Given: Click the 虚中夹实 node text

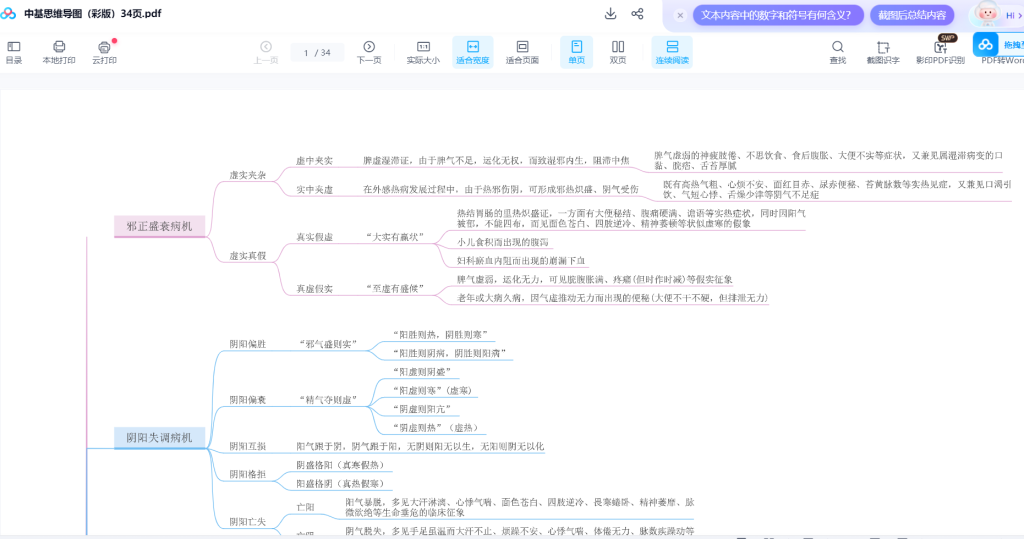Looking at the screenshot, I should [314, 160].
